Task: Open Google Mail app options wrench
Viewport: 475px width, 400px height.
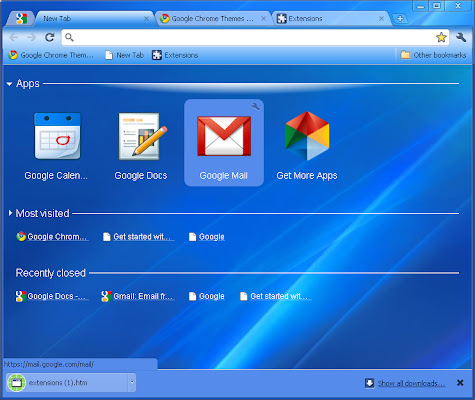Action: [256, 107]
